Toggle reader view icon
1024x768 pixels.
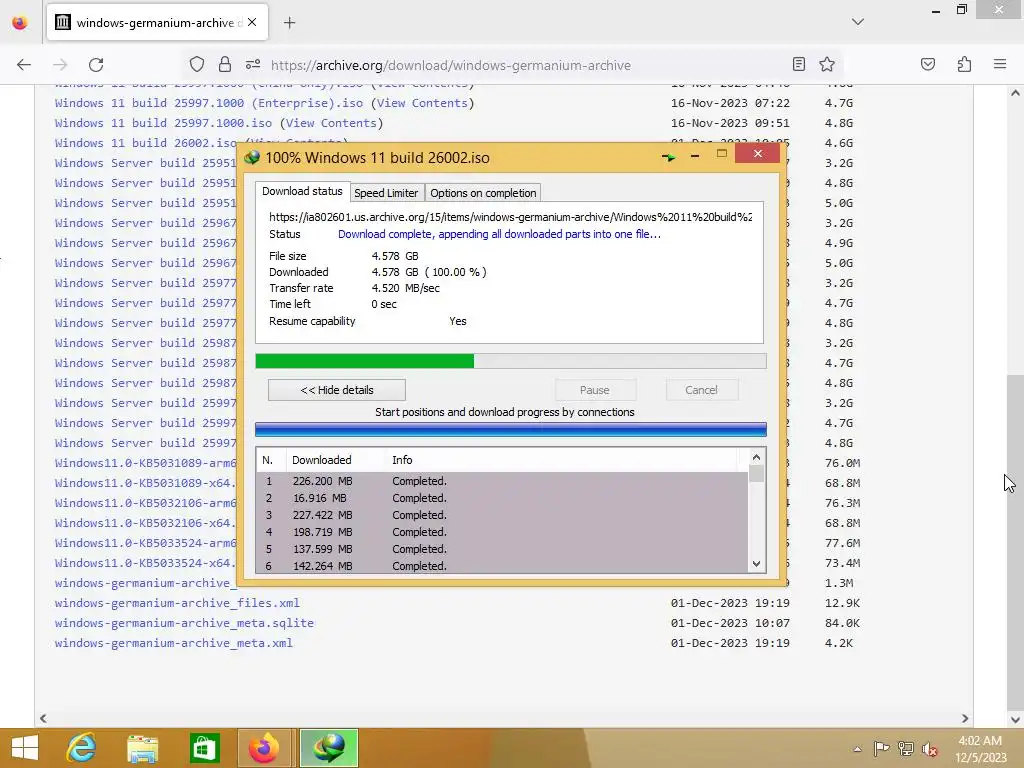pos(799,64)
